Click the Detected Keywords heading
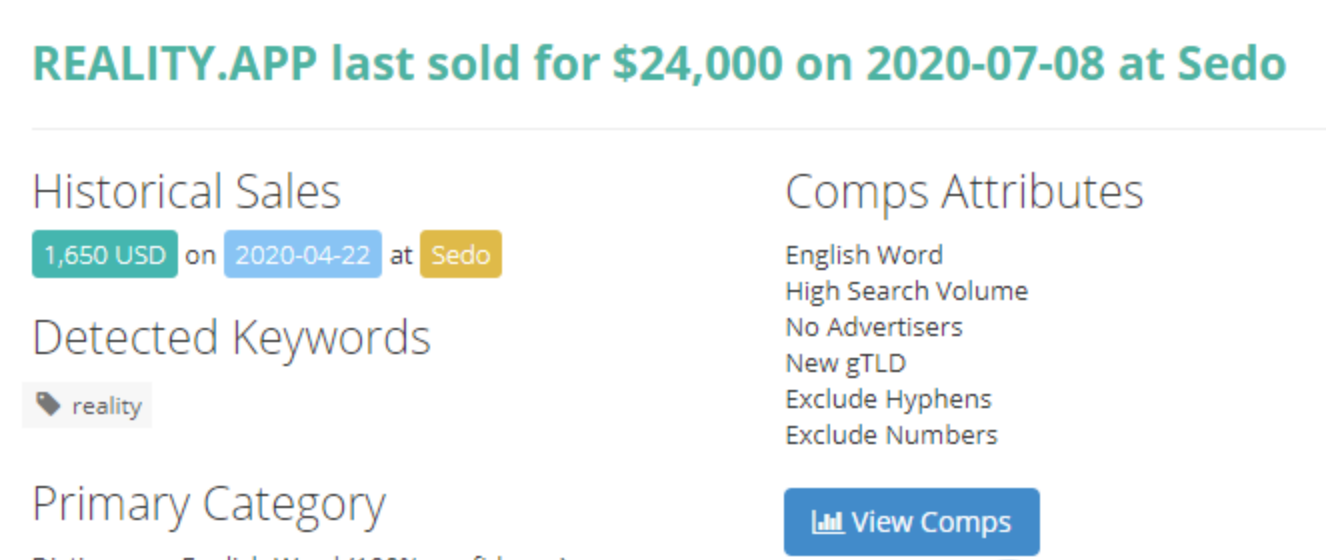Viewport: 1326px width, 560px height. click(x=231, y=338)
